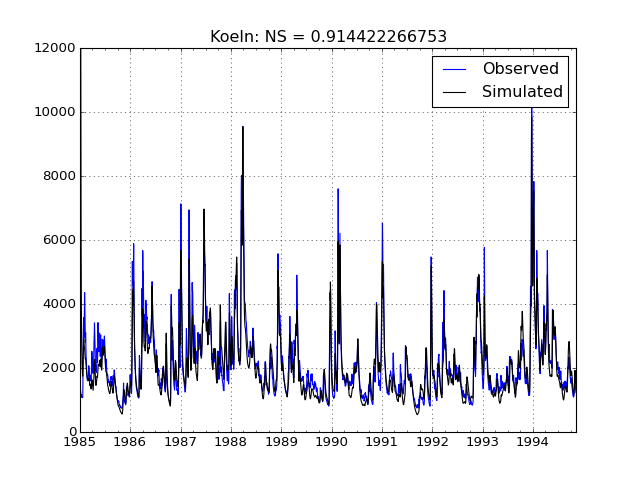Screen dimensions: 640x480
Task: Select the 'Simulated' legend label
Action: tap(522, 92)
